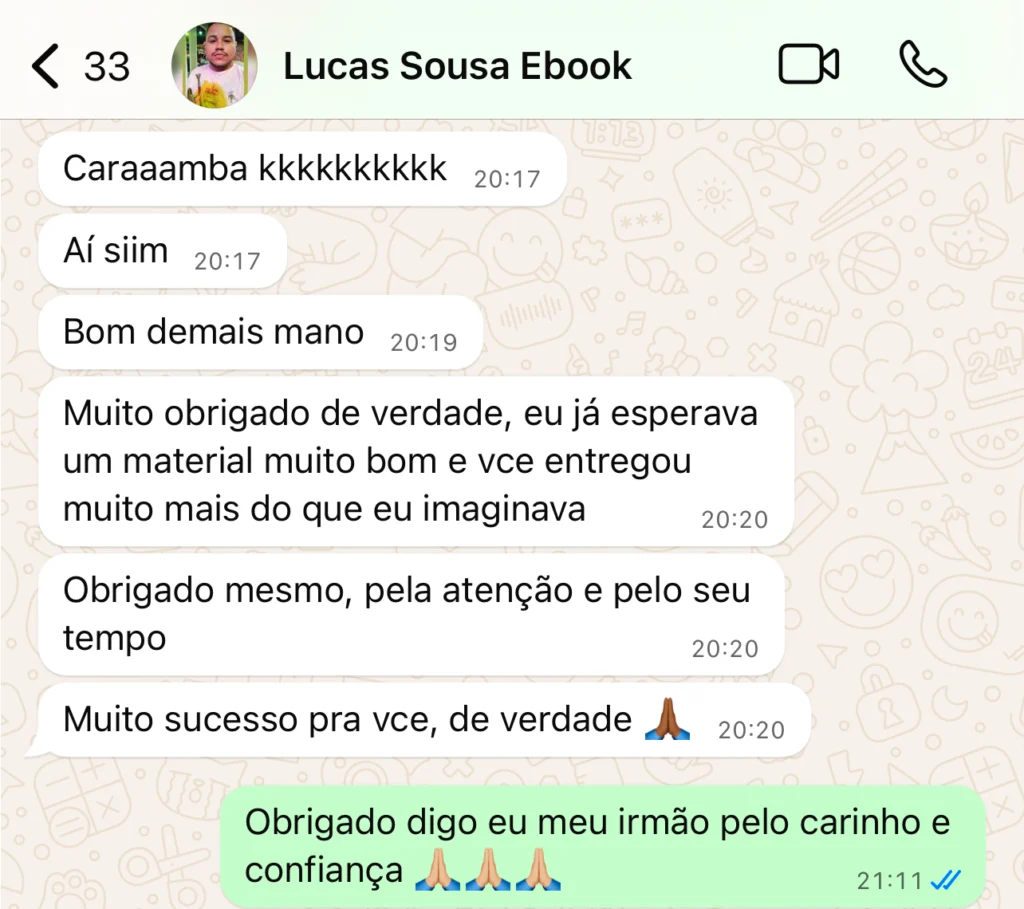The image size is (1024, 909).
Task: Start a voice call via phone icon
Action: [923, 64]
